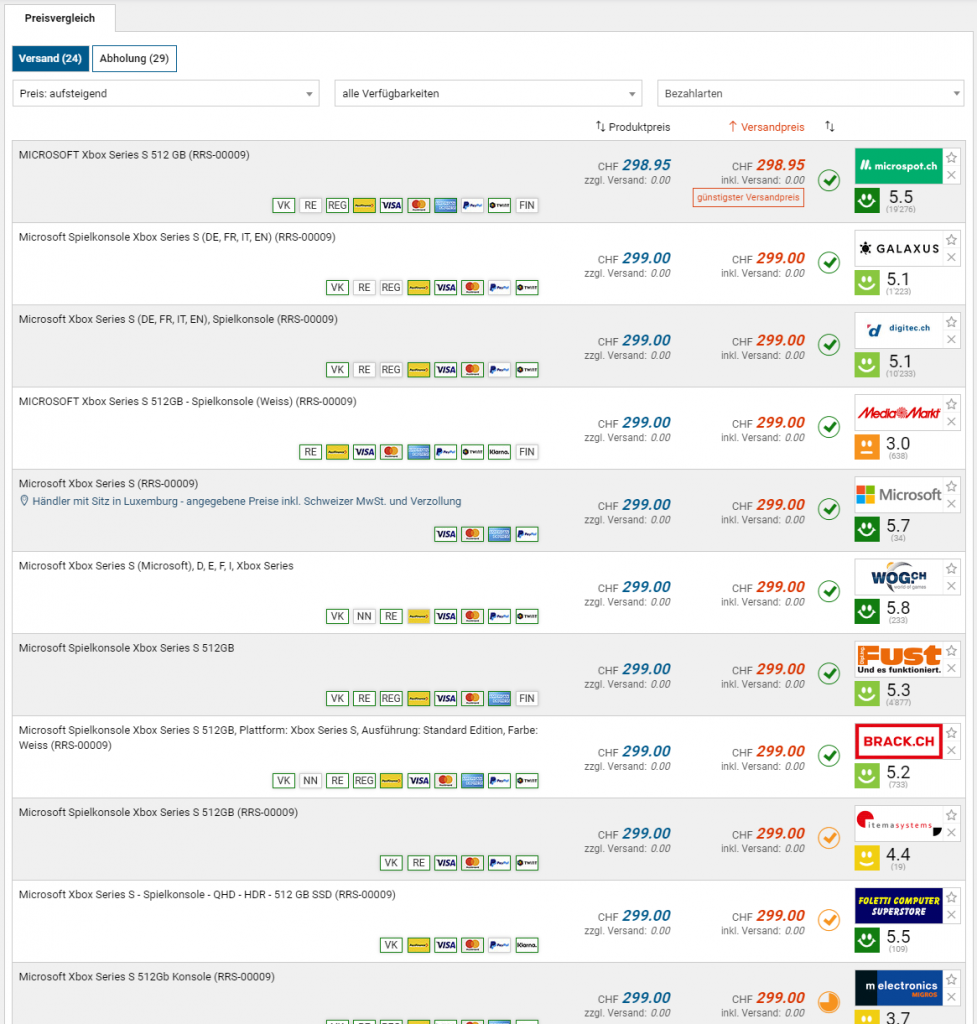
Task: Favorite microspot.ch with the star
Action: [952, 157]
